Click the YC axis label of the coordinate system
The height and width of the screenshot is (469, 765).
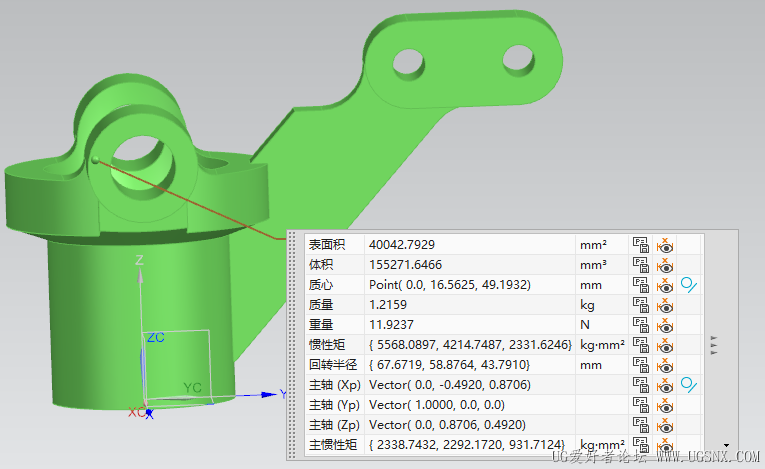pos(192,387)
